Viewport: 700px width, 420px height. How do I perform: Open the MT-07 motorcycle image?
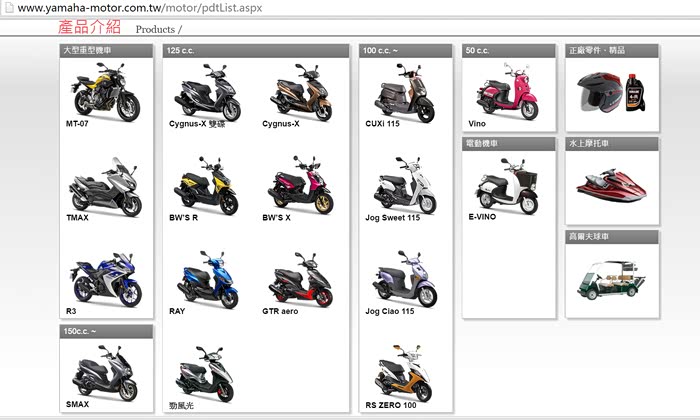tap(106, 91)
